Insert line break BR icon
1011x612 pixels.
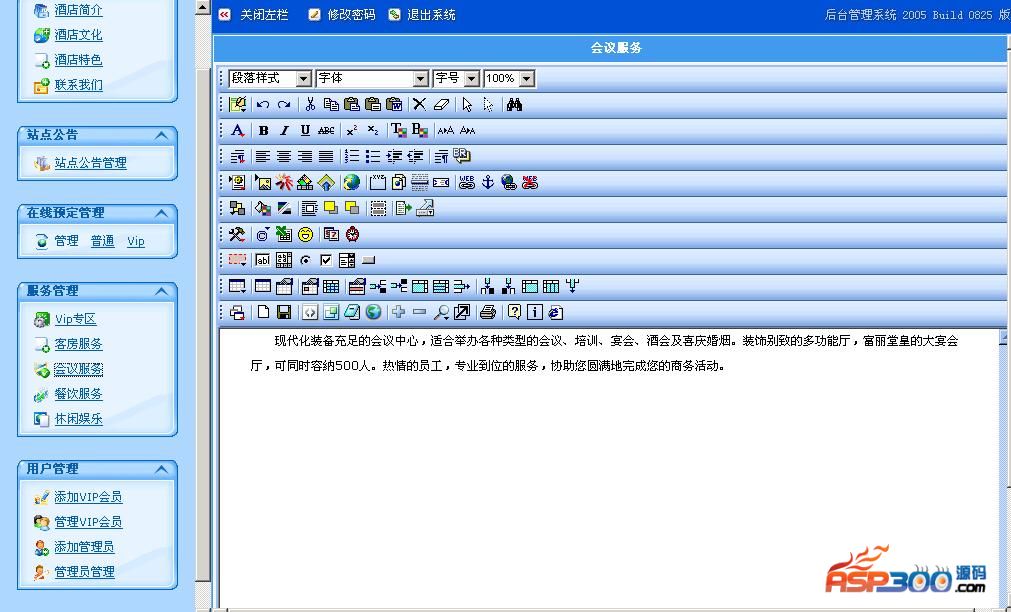click(462, 156)
